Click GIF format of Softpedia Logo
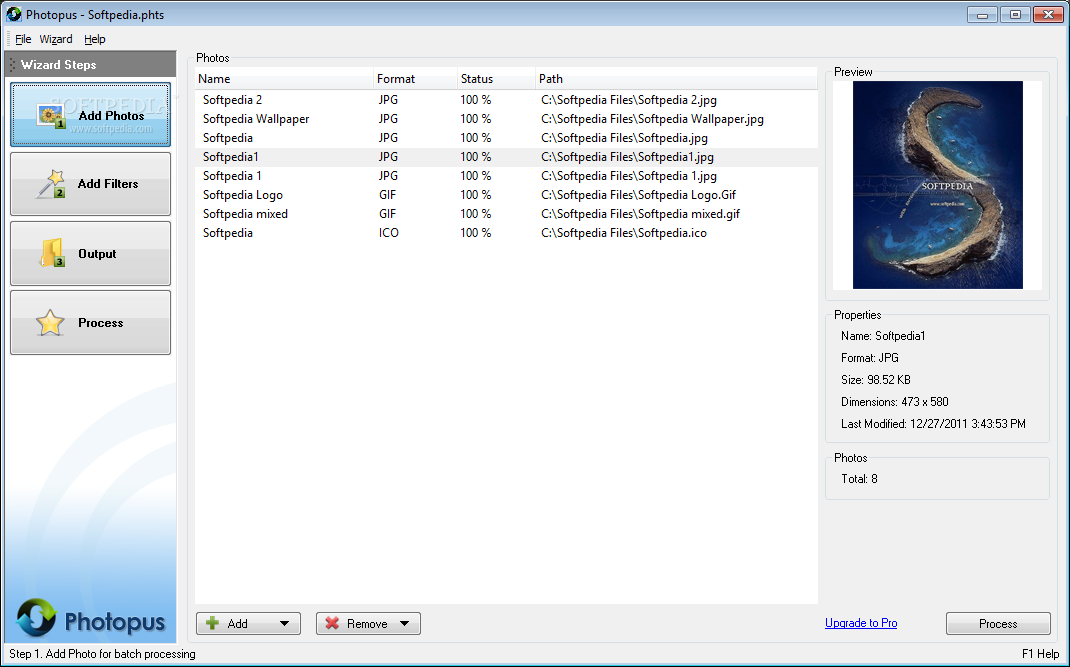 tap(387, 195)
